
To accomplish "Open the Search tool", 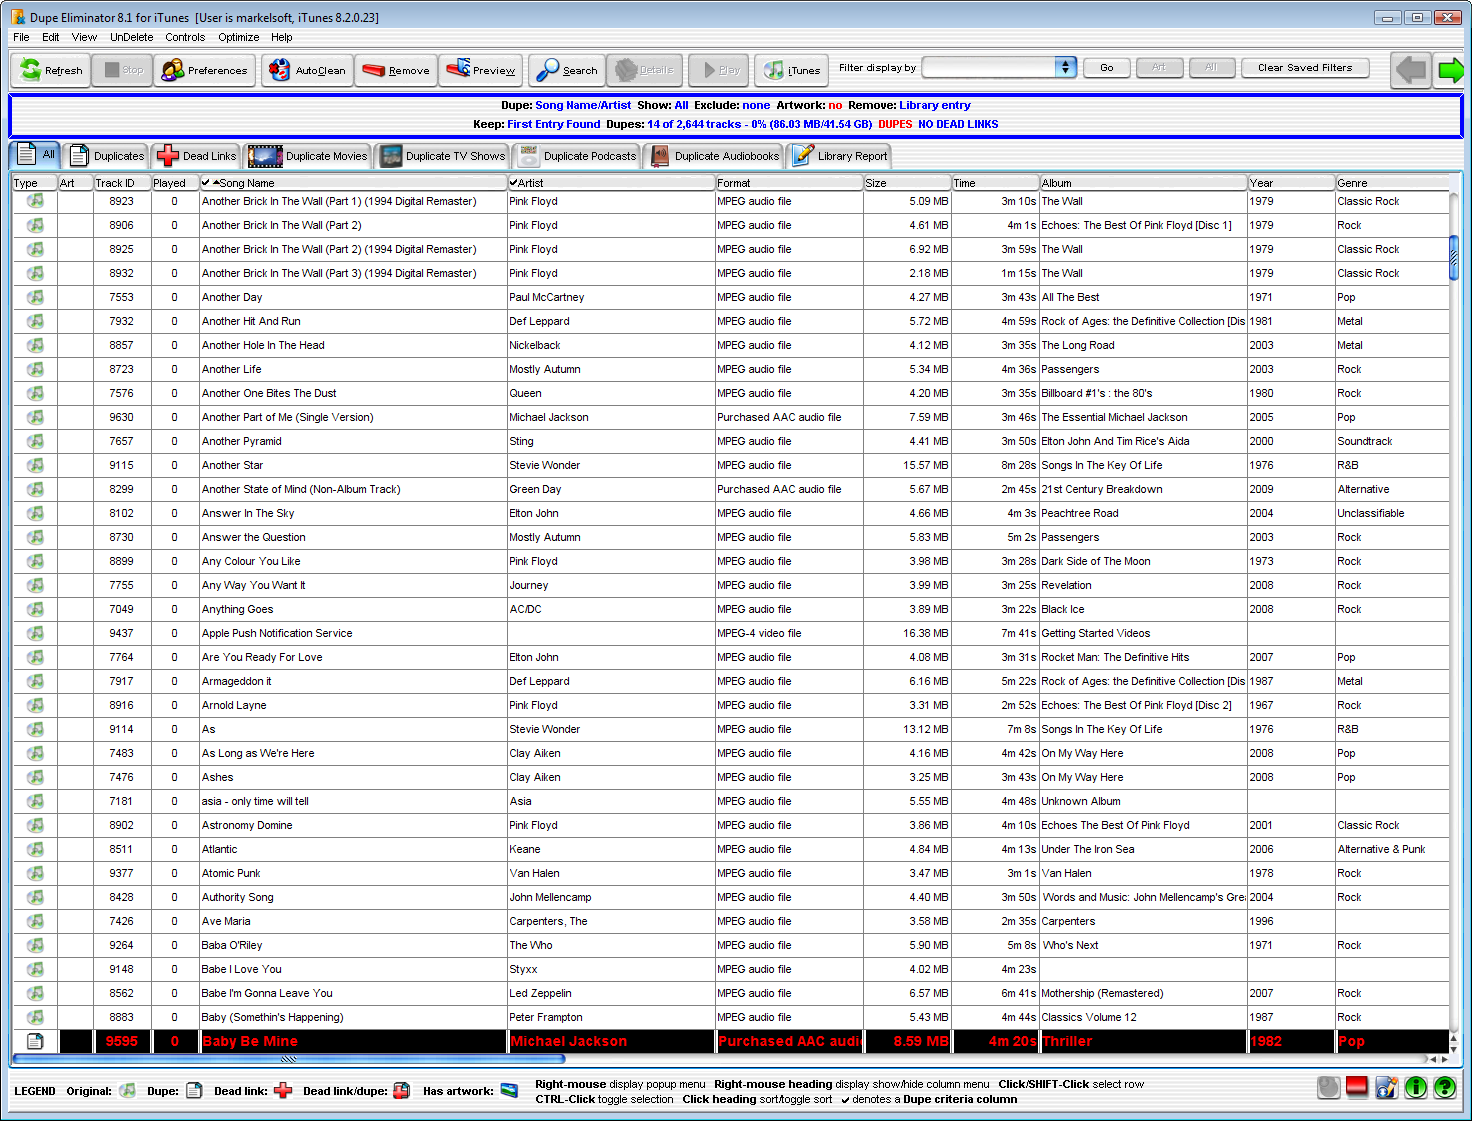I will (566, 70).
